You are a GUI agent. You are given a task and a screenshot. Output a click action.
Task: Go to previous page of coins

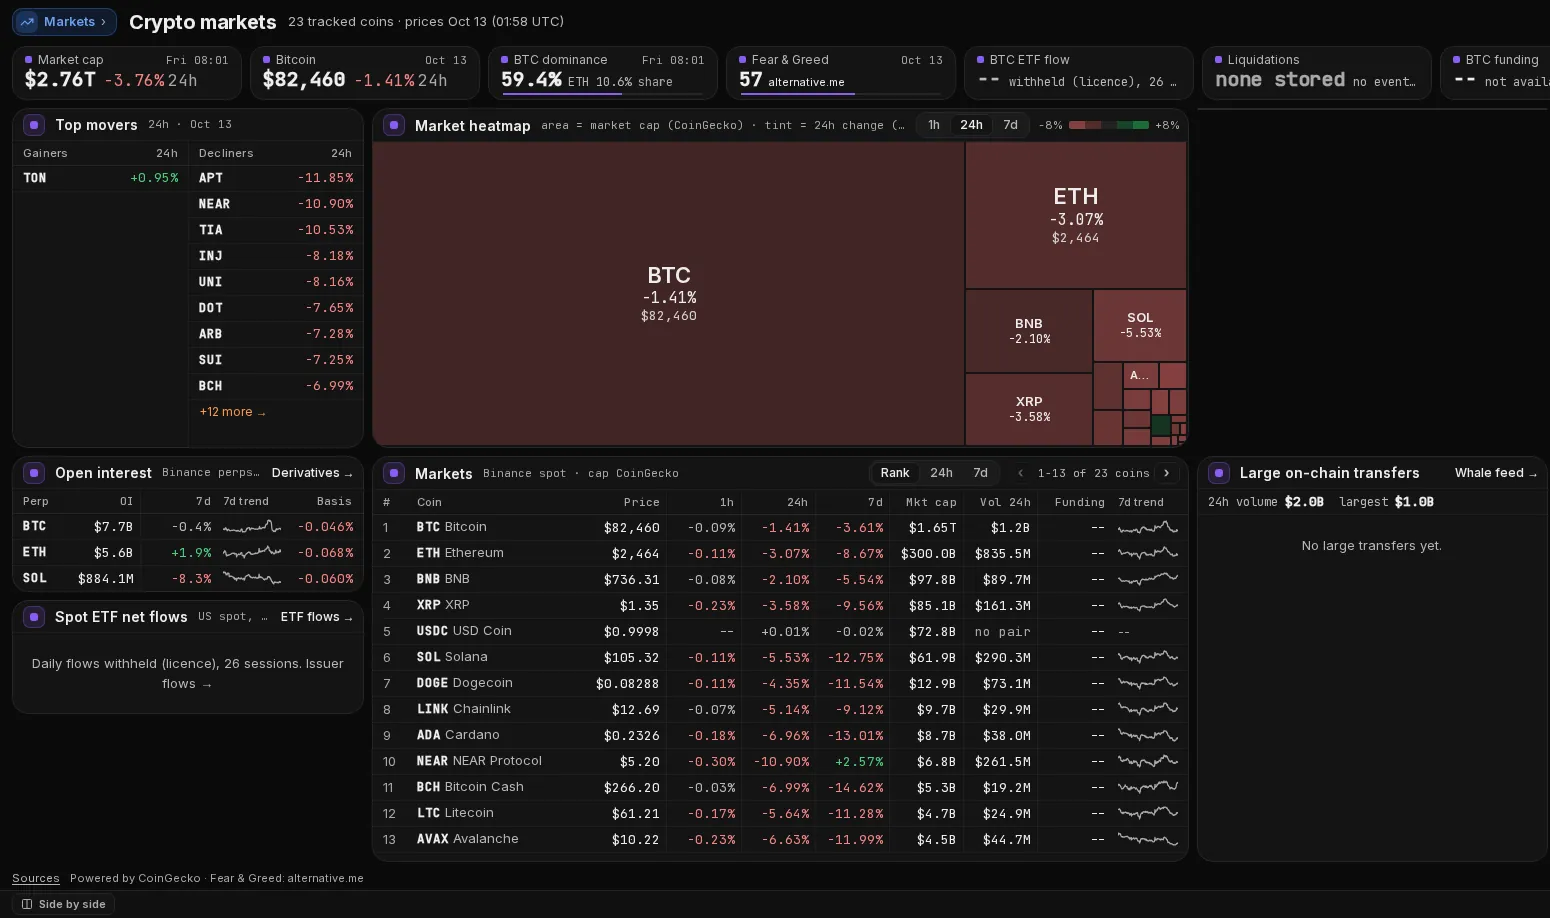1020,473
